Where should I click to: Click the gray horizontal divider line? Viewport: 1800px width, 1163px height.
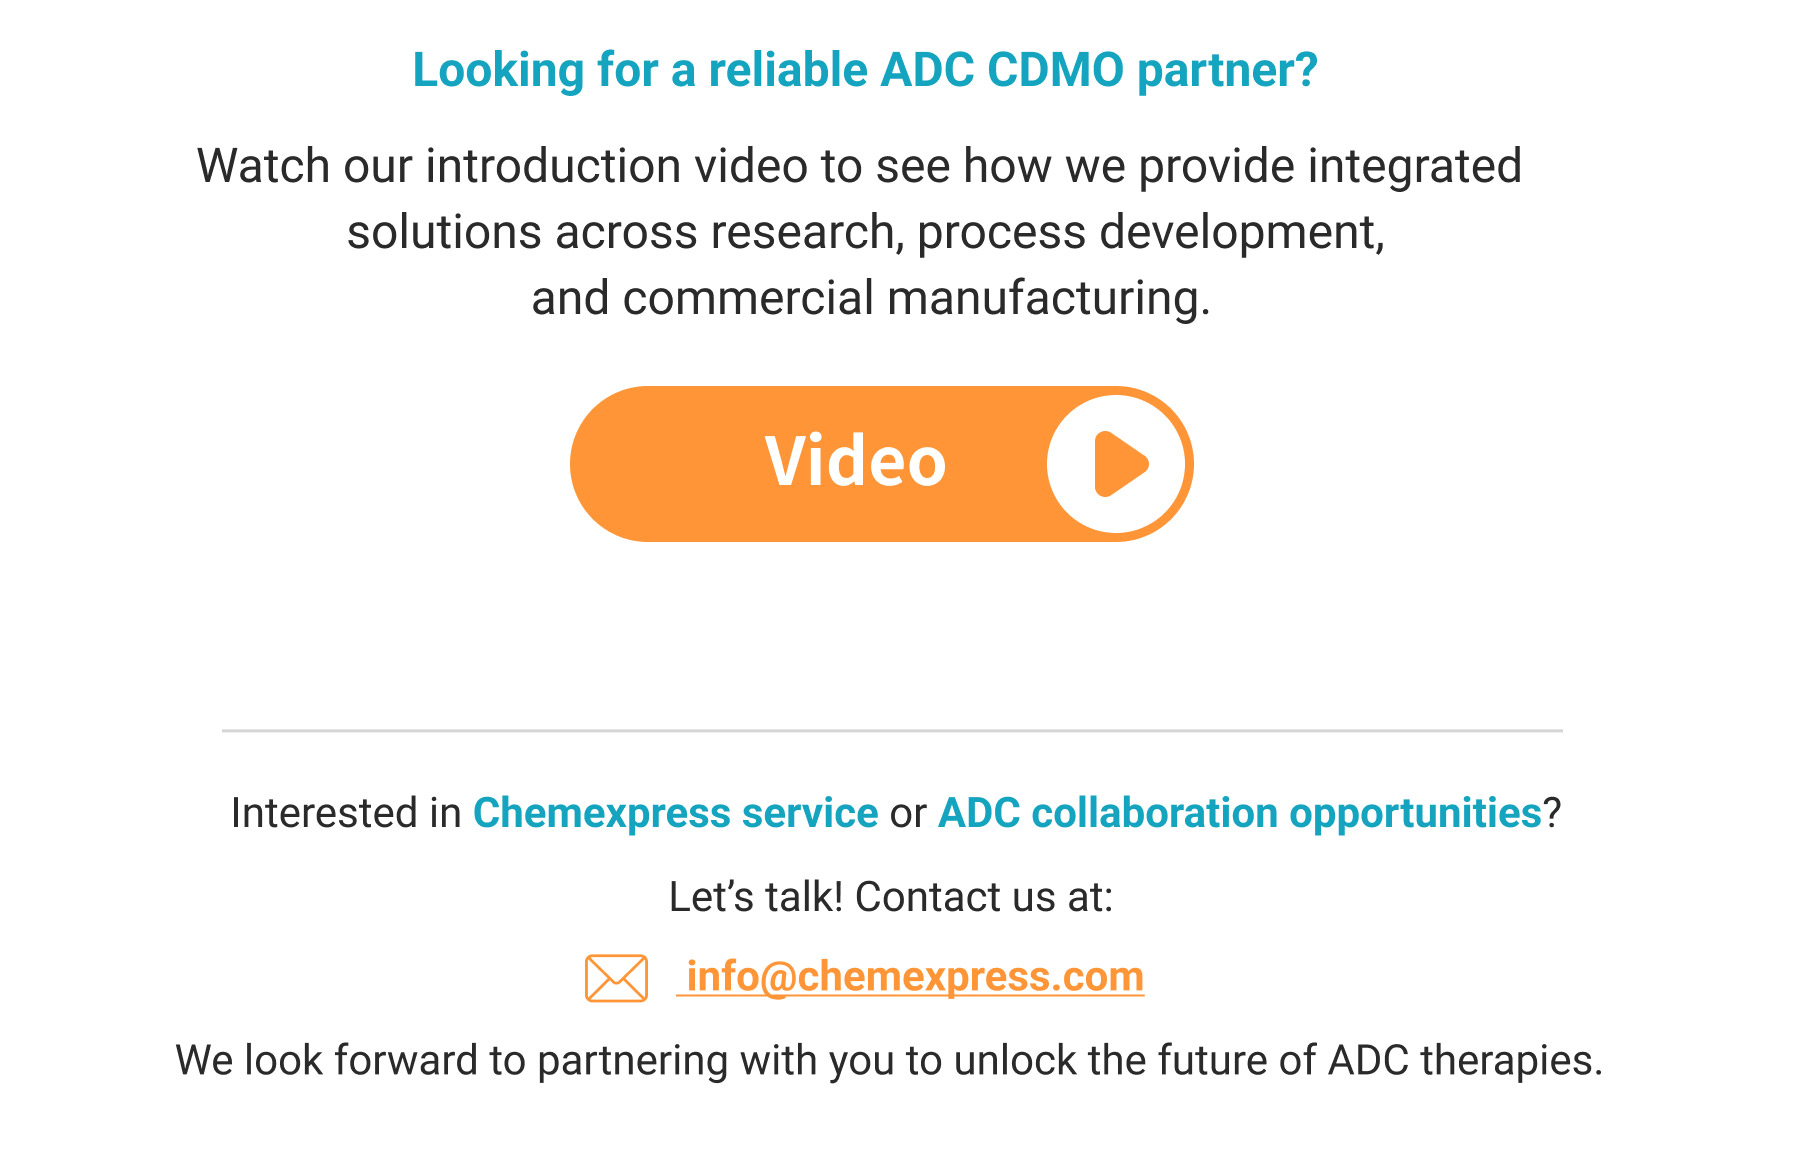point(892,731)
